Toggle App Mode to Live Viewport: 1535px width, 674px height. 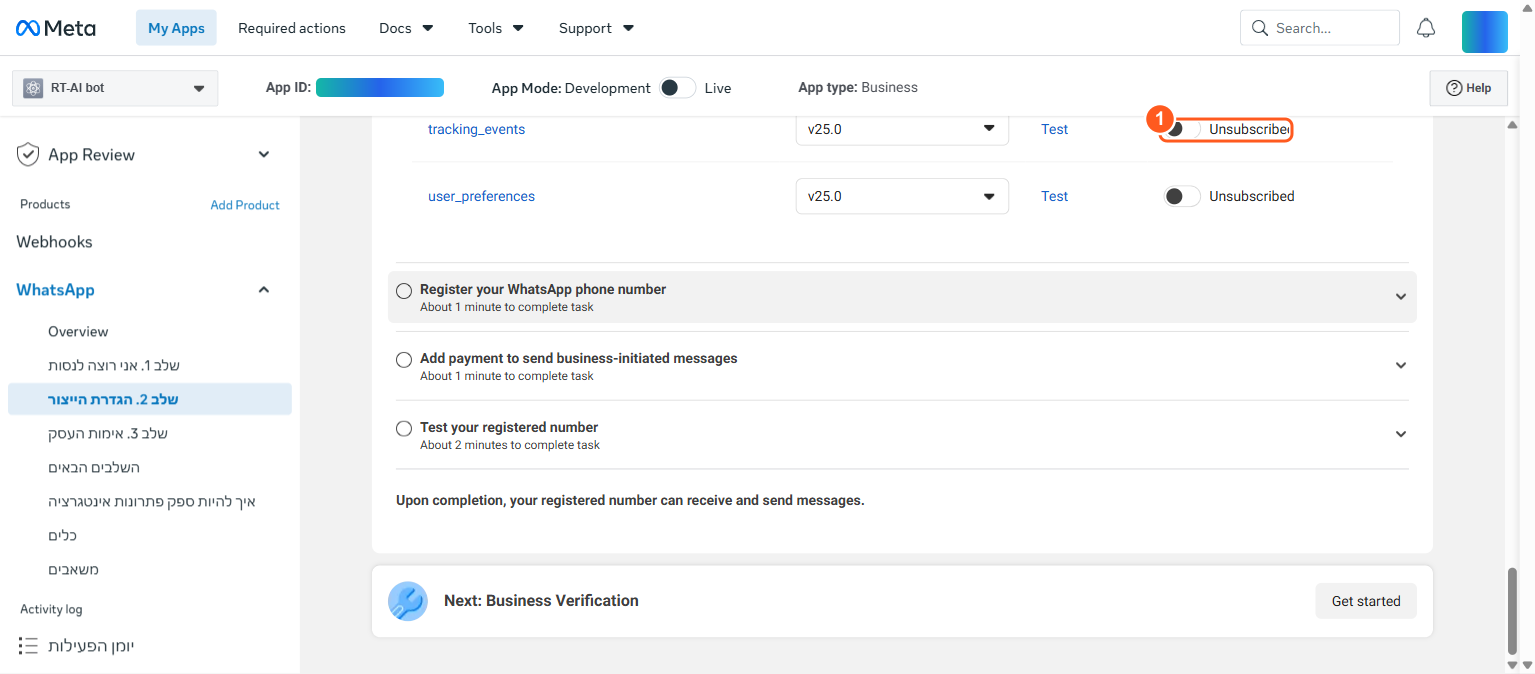(x=677, y=88)
